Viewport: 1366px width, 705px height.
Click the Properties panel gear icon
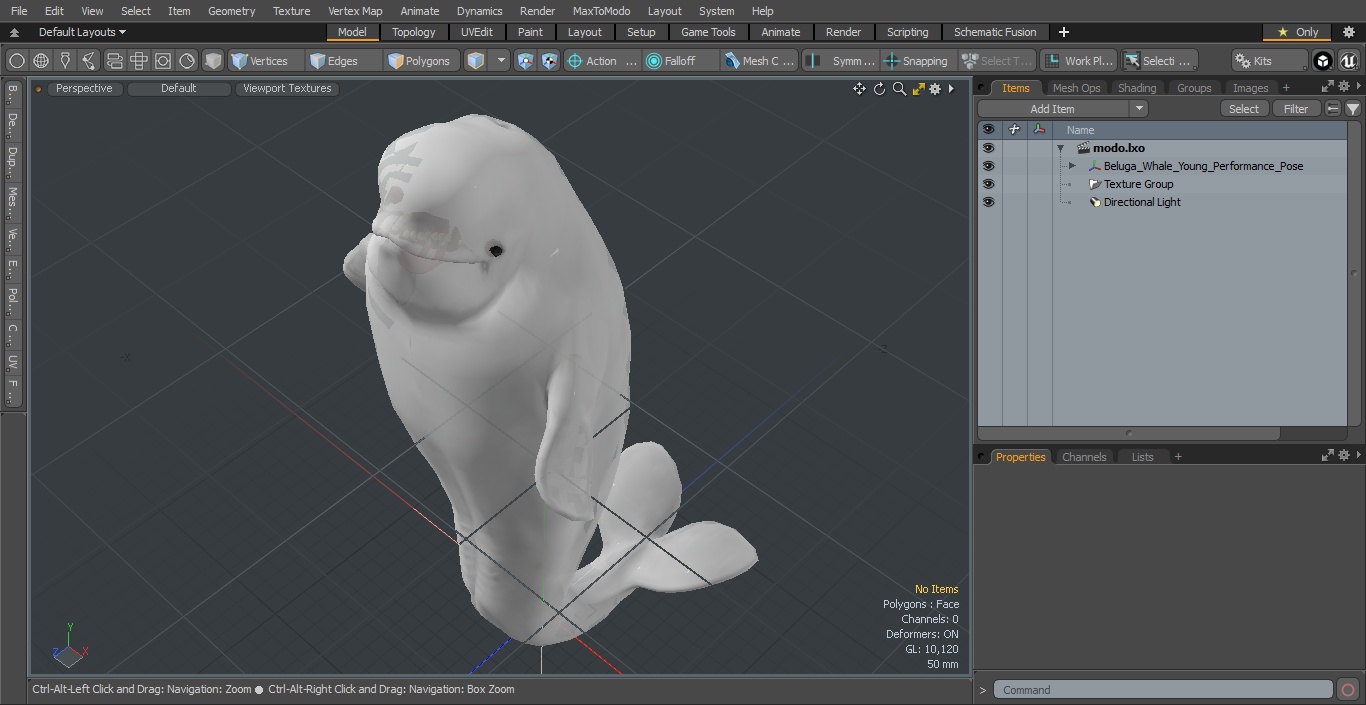coord(1344,455)
